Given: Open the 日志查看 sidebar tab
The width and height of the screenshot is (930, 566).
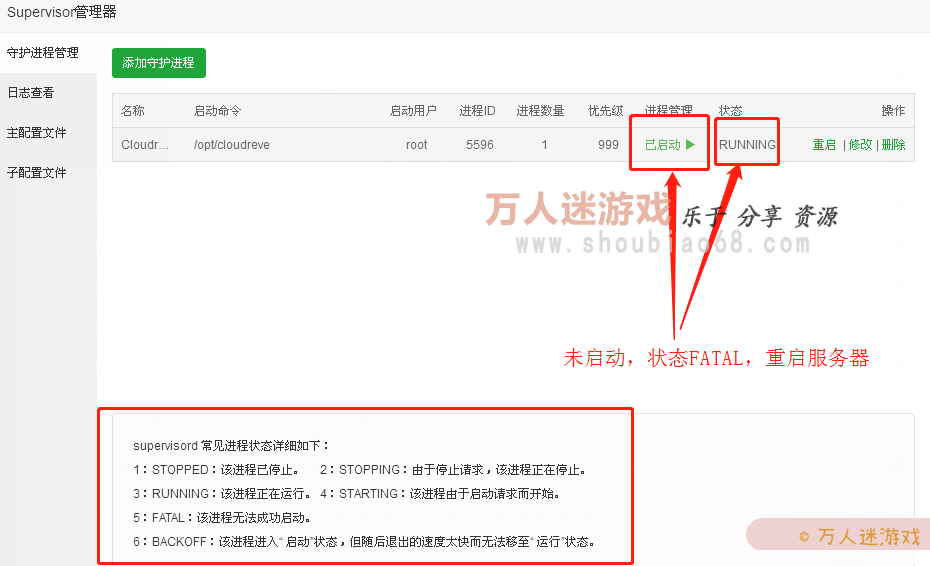Looking at the screenshot, I should [31, 93].
